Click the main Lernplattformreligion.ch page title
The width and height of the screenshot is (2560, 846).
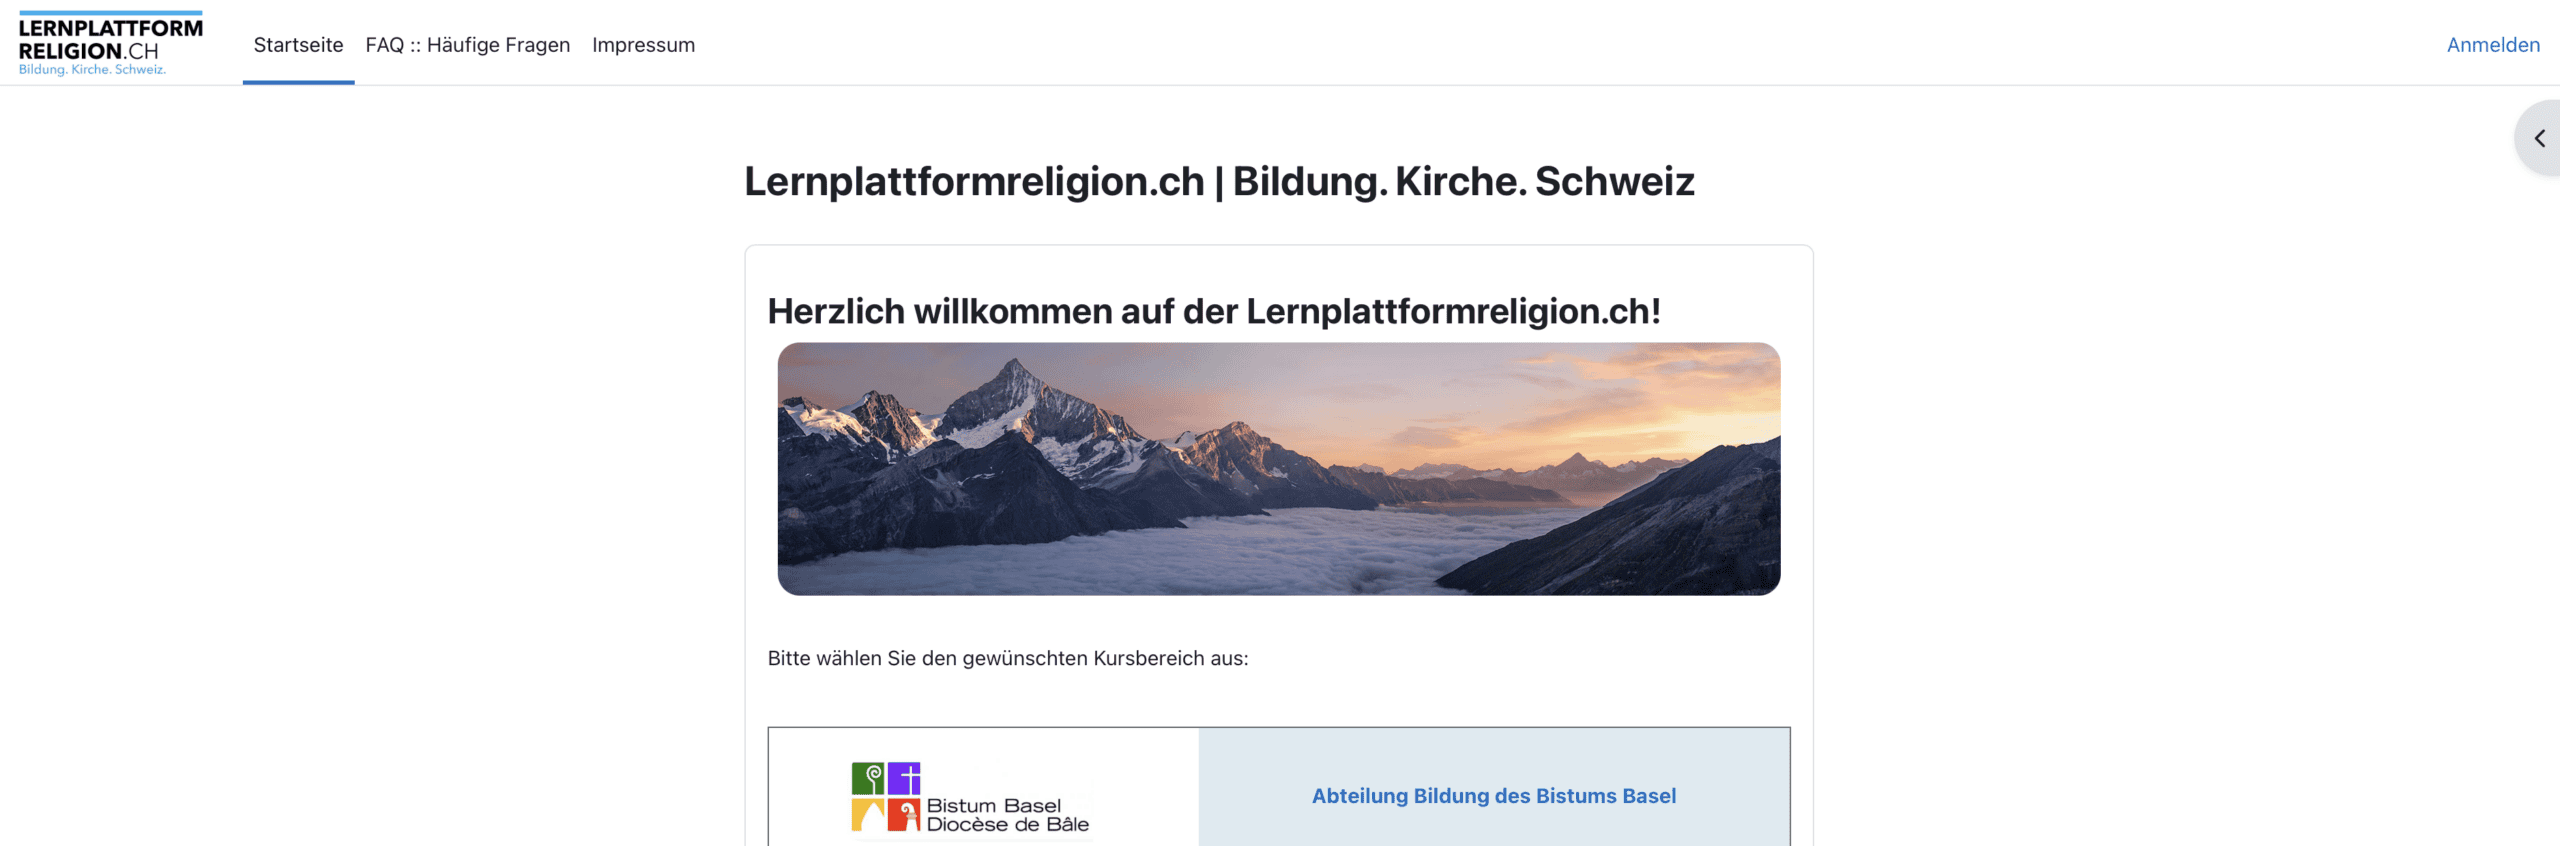tap(1219, 181)
